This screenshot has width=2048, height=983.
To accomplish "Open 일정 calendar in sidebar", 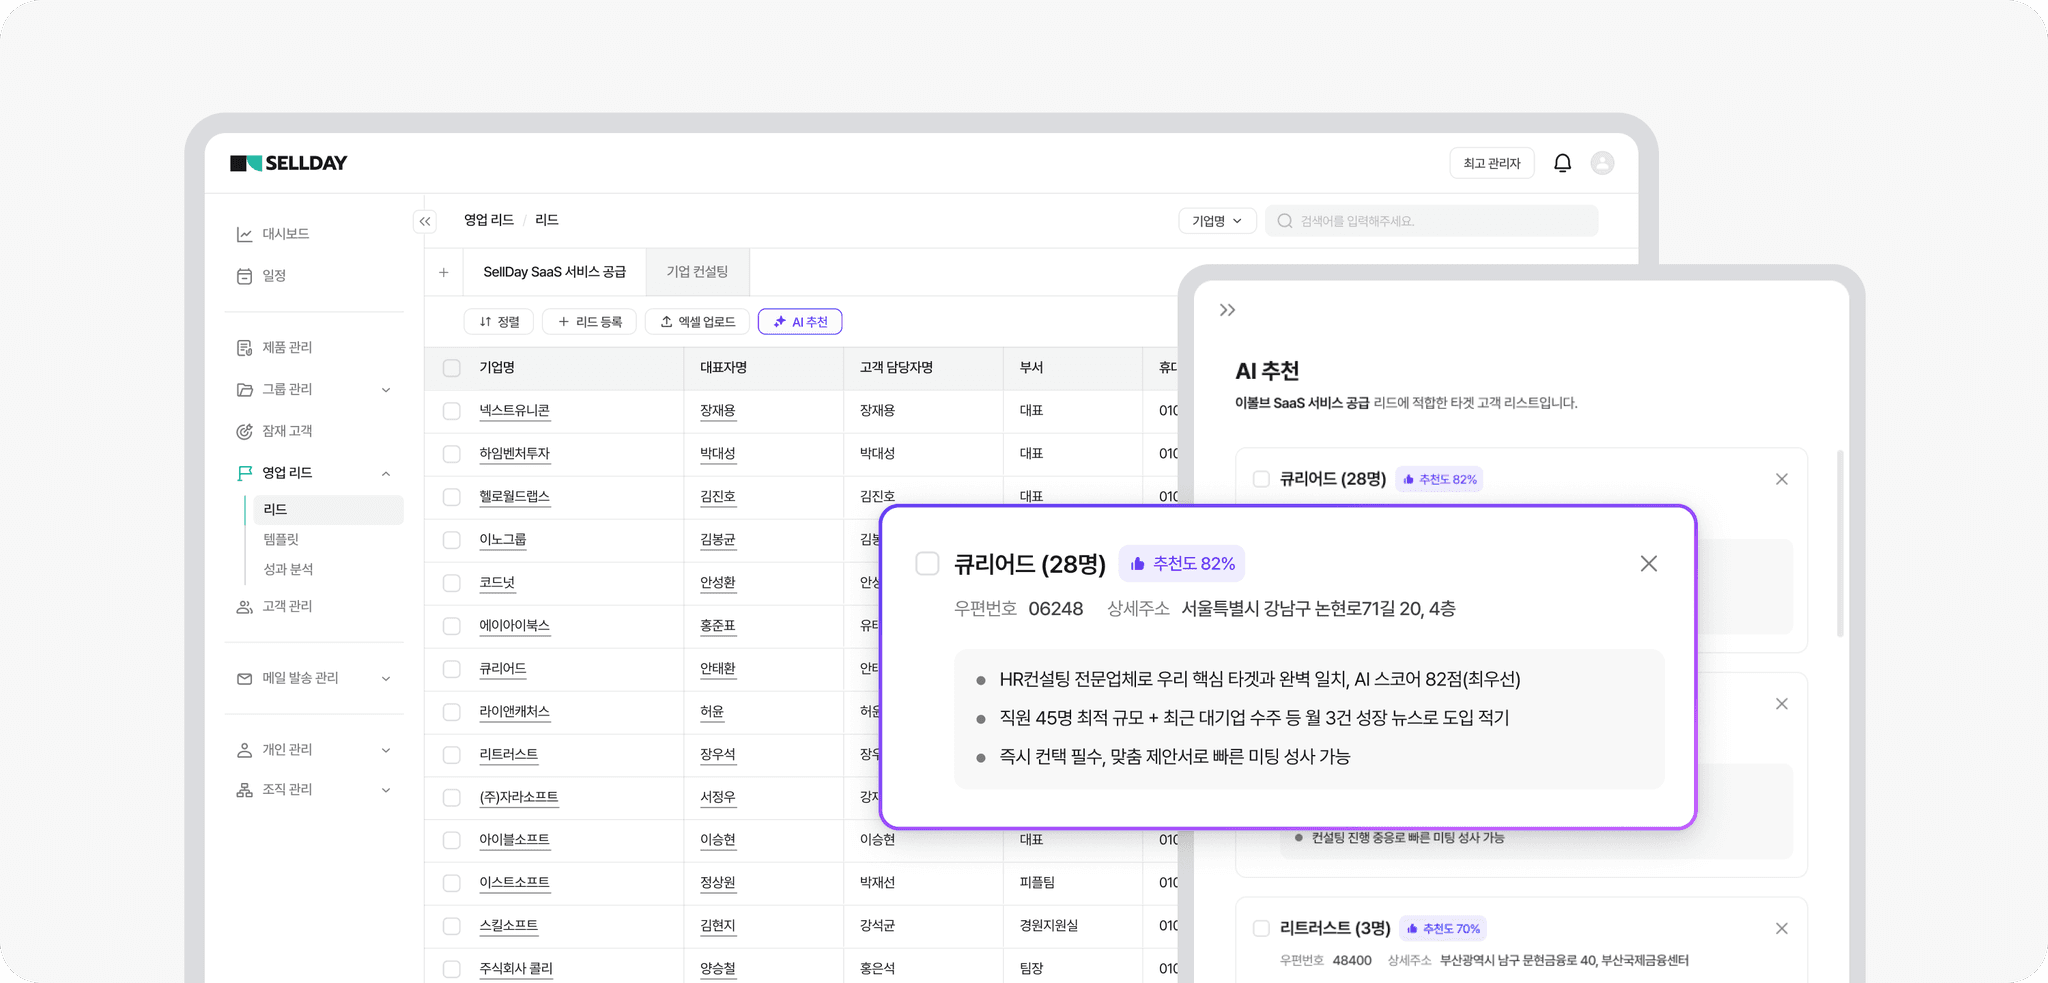I will (273, 276).
